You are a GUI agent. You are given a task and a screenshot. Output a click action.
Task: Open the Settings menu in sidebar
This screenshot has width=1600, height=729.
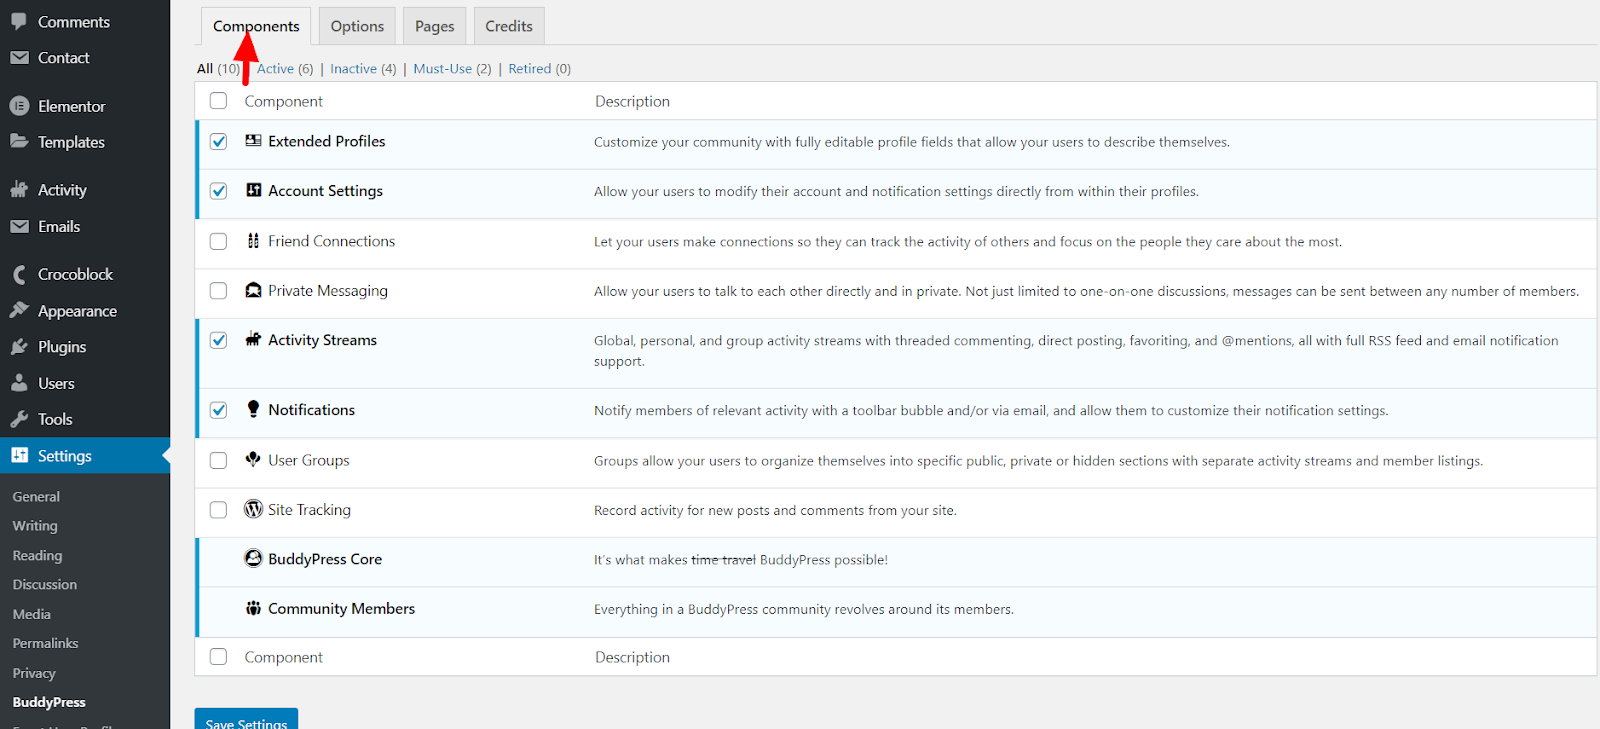[x=85, y=456]
